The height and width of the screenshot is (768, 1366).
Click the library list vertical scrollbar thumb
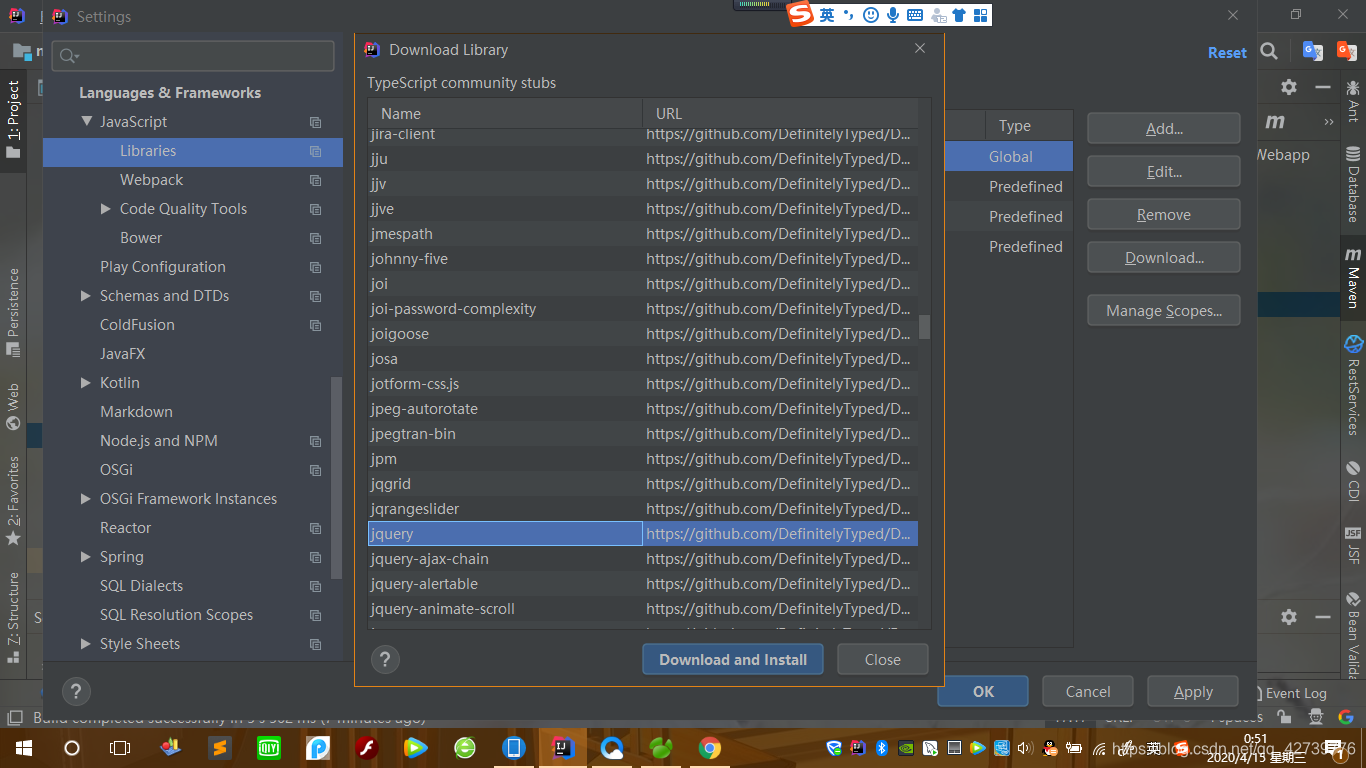(925, 327)
